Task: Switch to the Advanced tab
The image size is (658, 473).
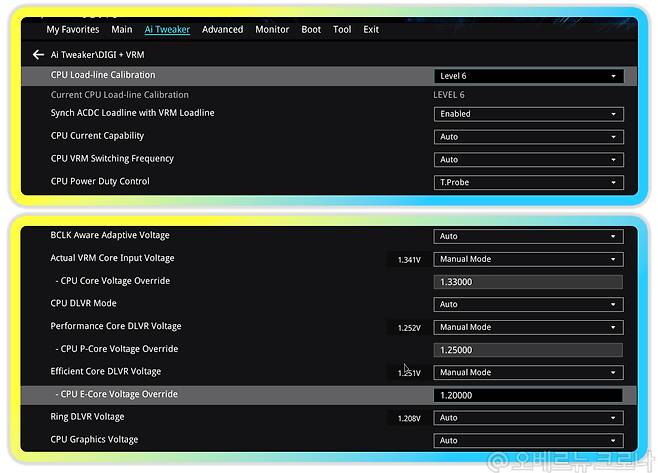Action: tap(222, 30)
